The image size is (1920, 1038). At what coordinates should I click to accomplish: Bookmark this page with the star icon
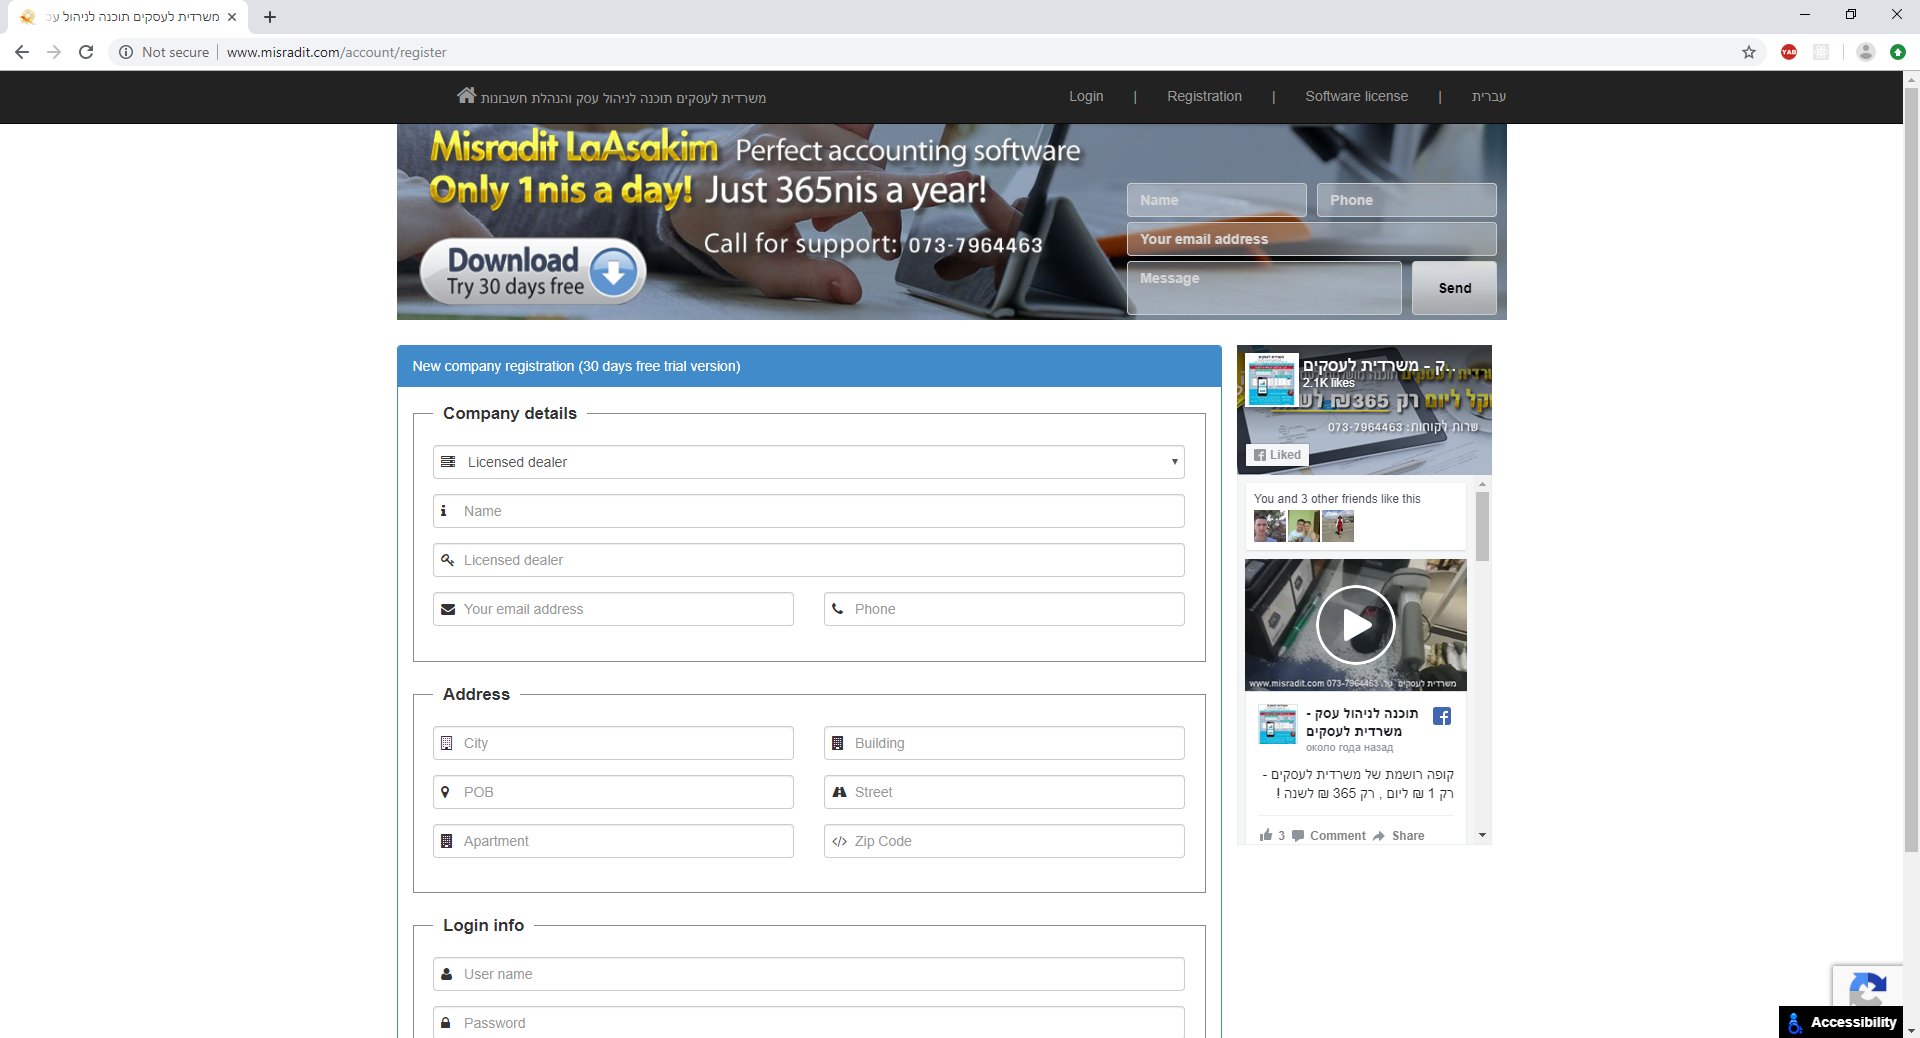[x=1749, y=52]
